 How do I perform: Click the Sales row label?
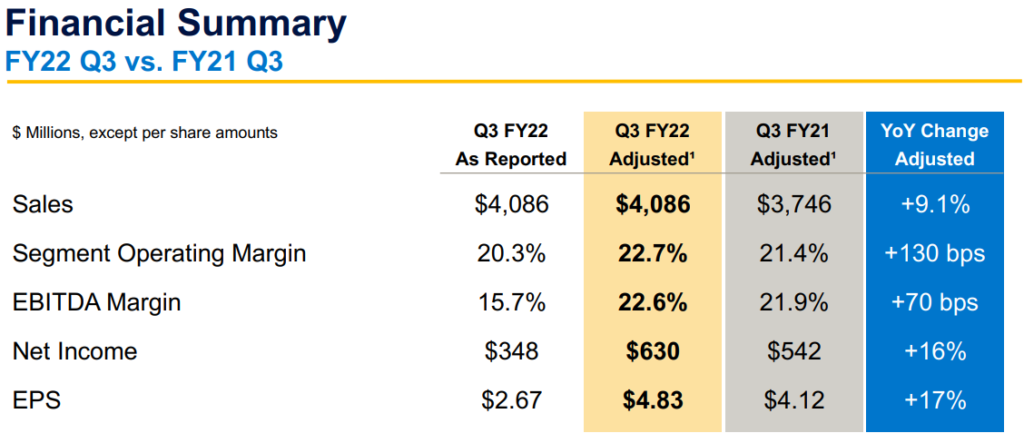click(43, 205)
